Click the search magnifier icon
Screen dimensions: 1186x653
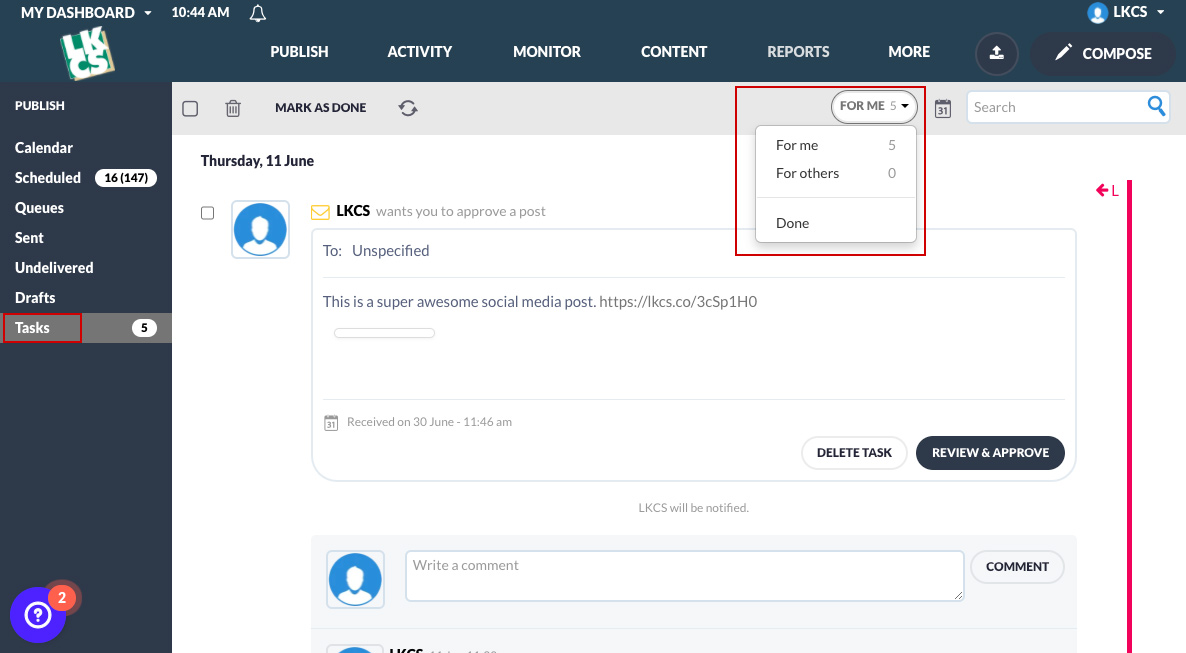[x=1156, y=107]
